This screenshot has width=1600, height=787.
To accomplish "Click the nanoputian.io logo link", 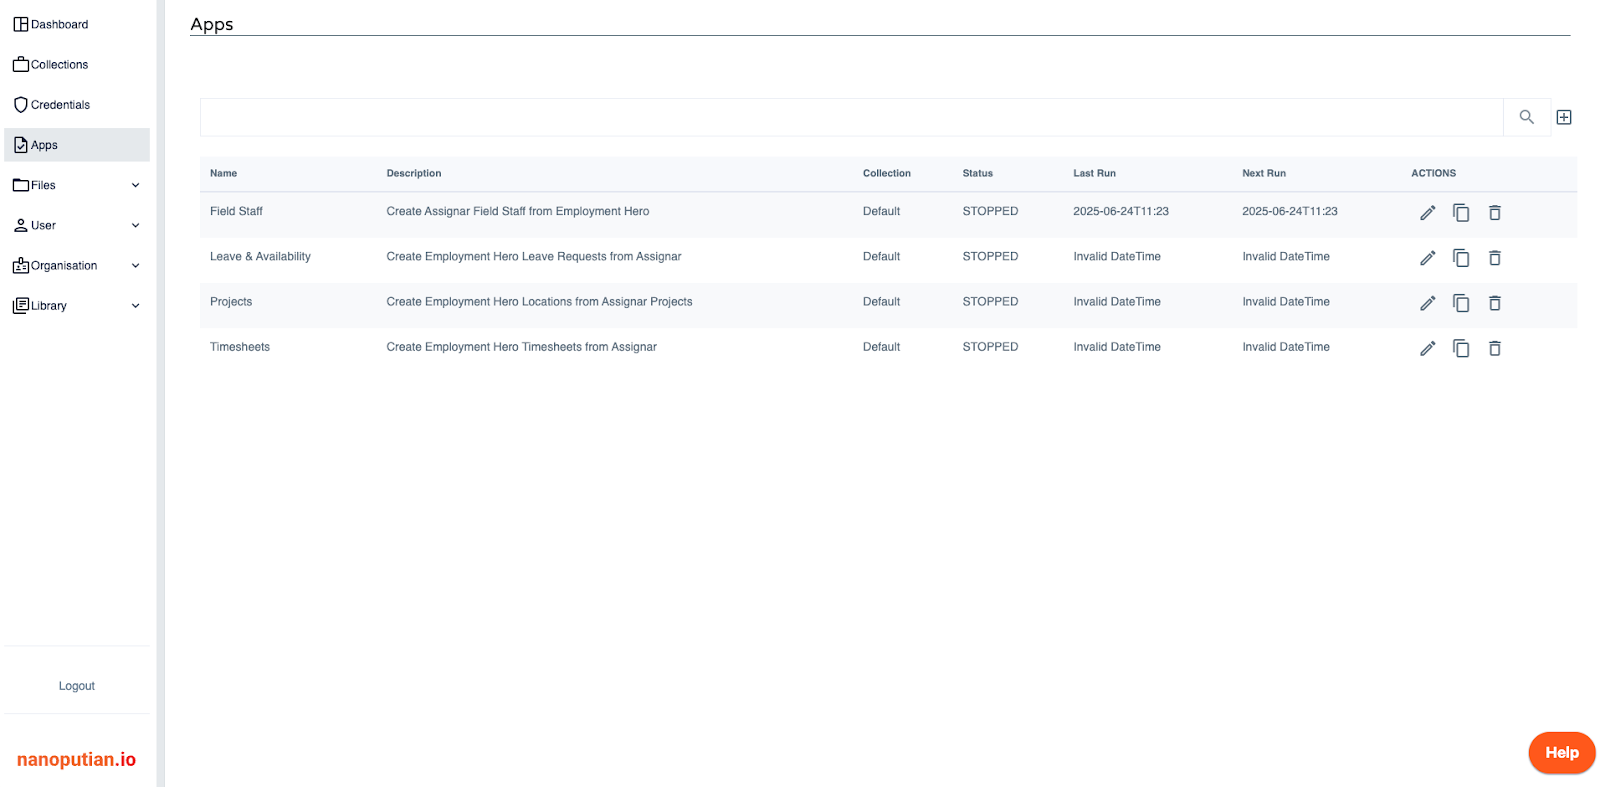I will pos(76,760).
